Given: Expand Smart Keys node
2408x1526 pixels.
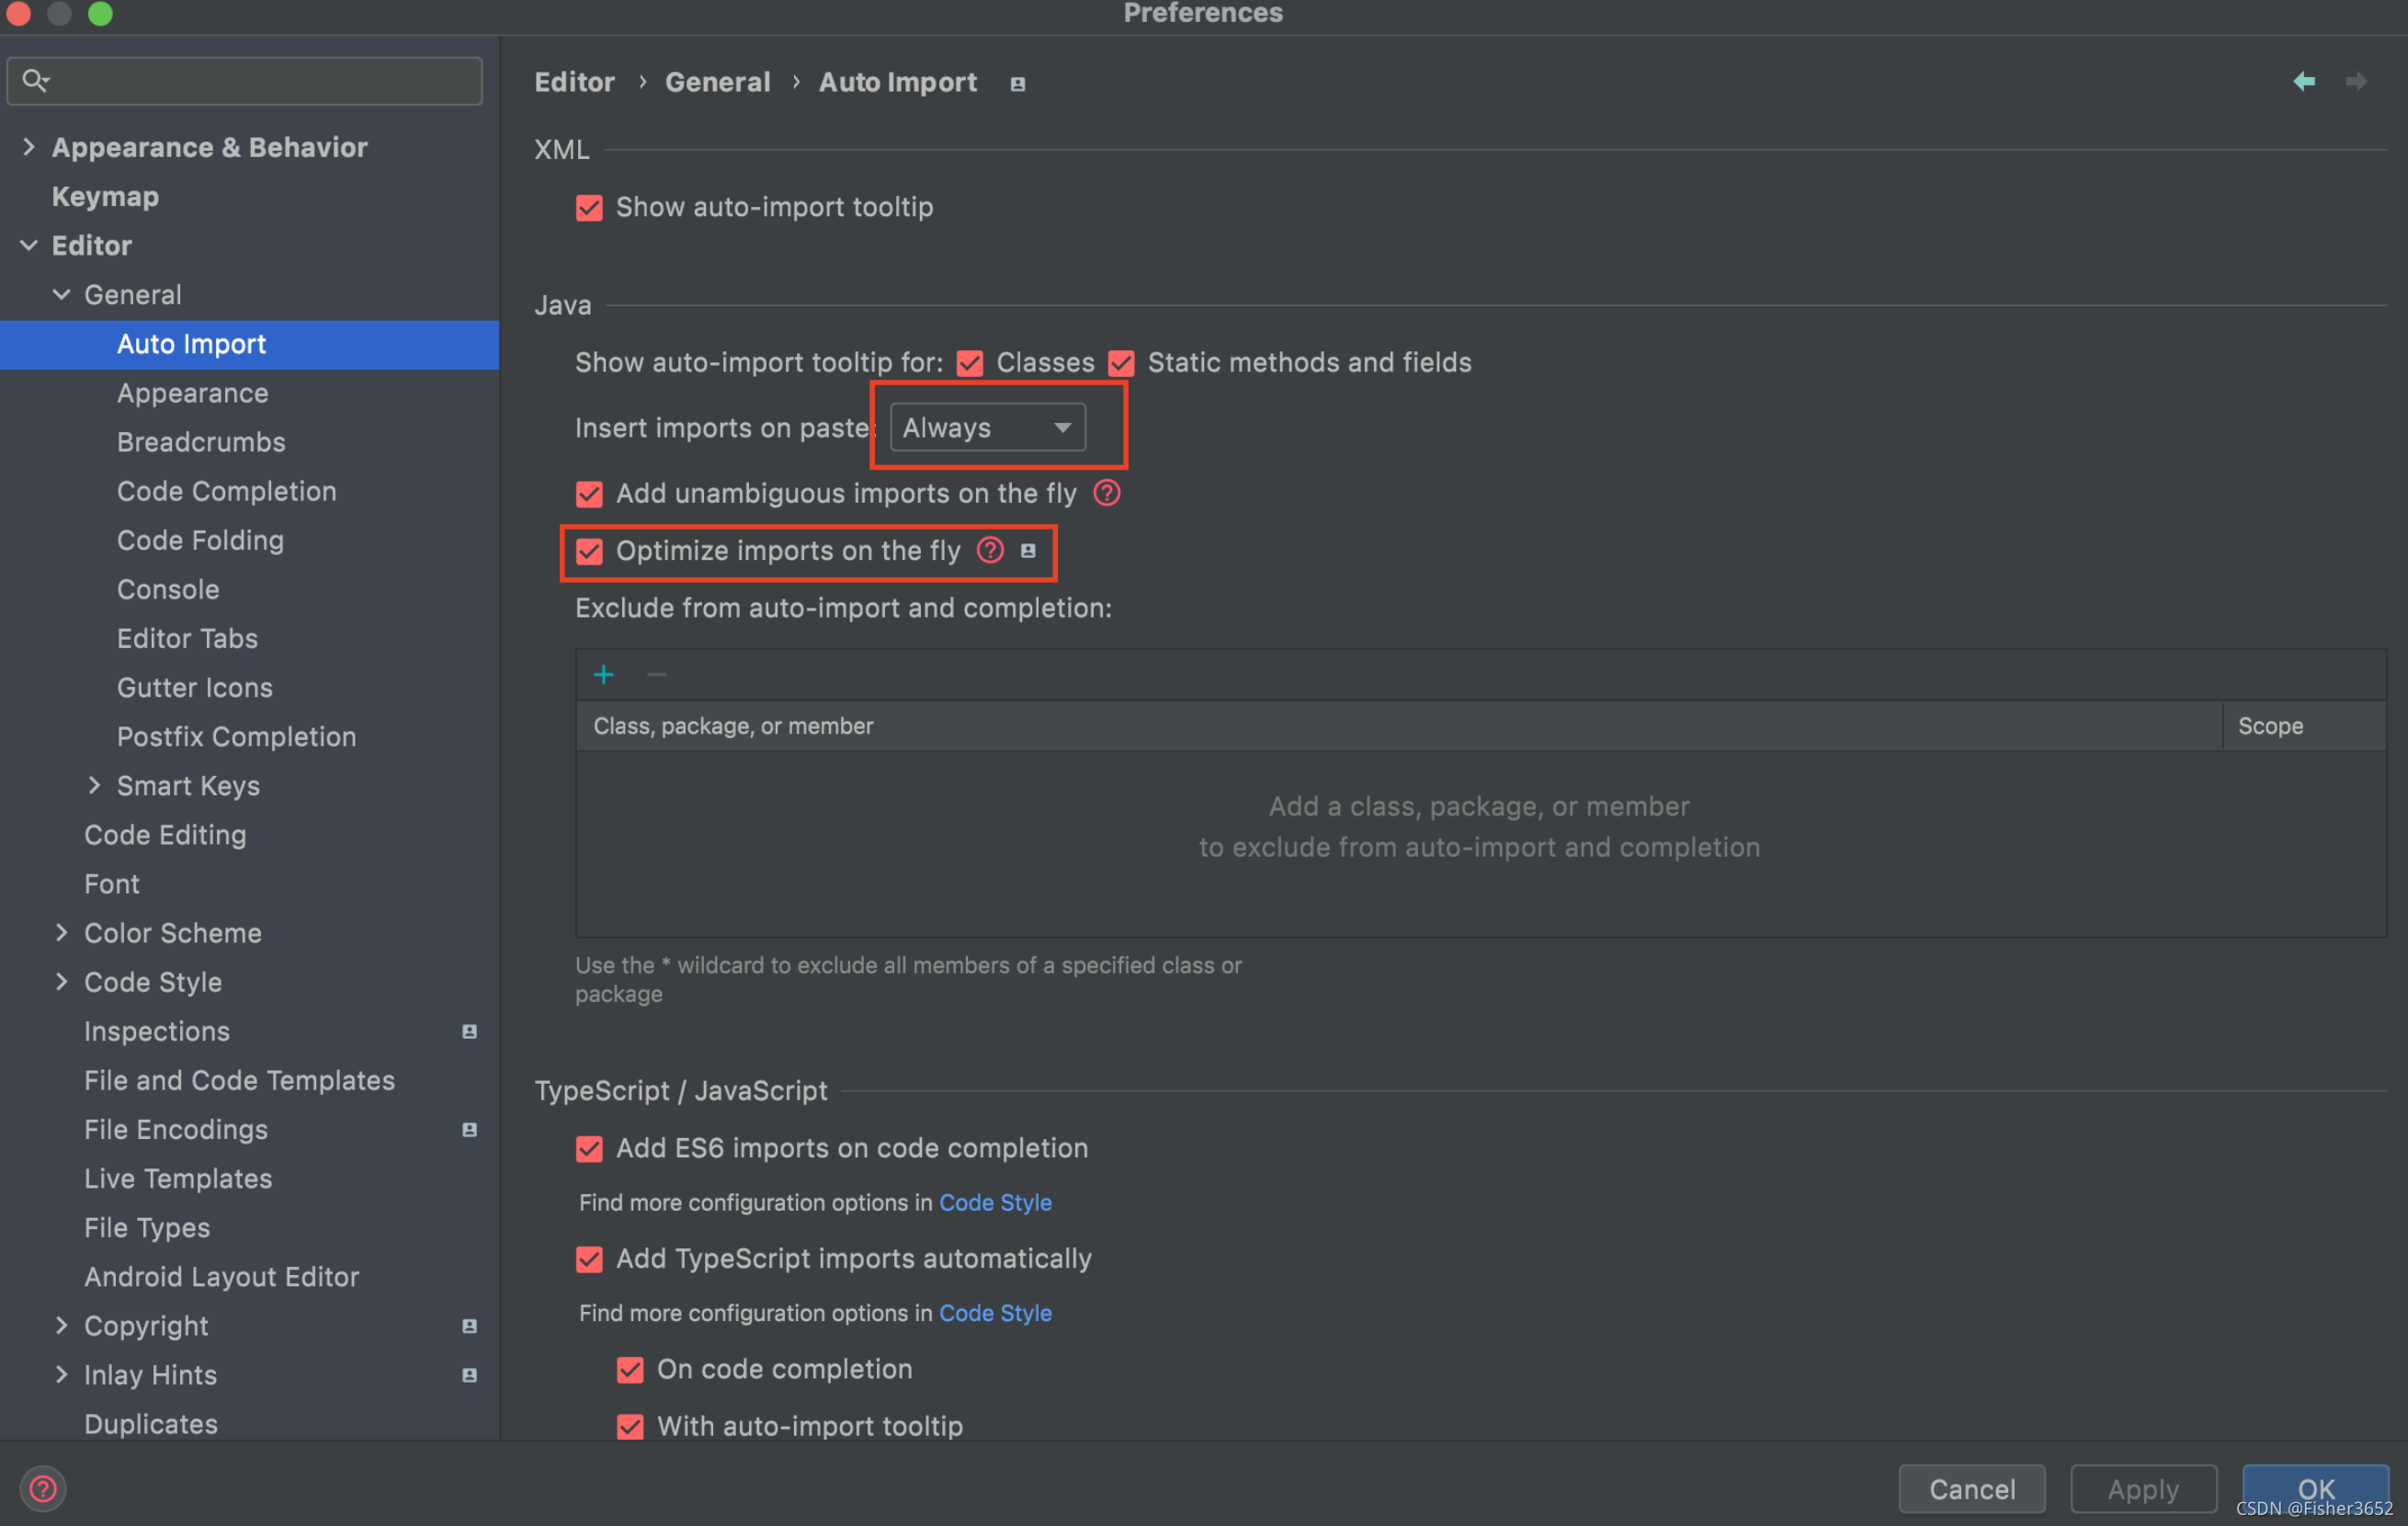Looking at the screenshot, I should (94, 785).
